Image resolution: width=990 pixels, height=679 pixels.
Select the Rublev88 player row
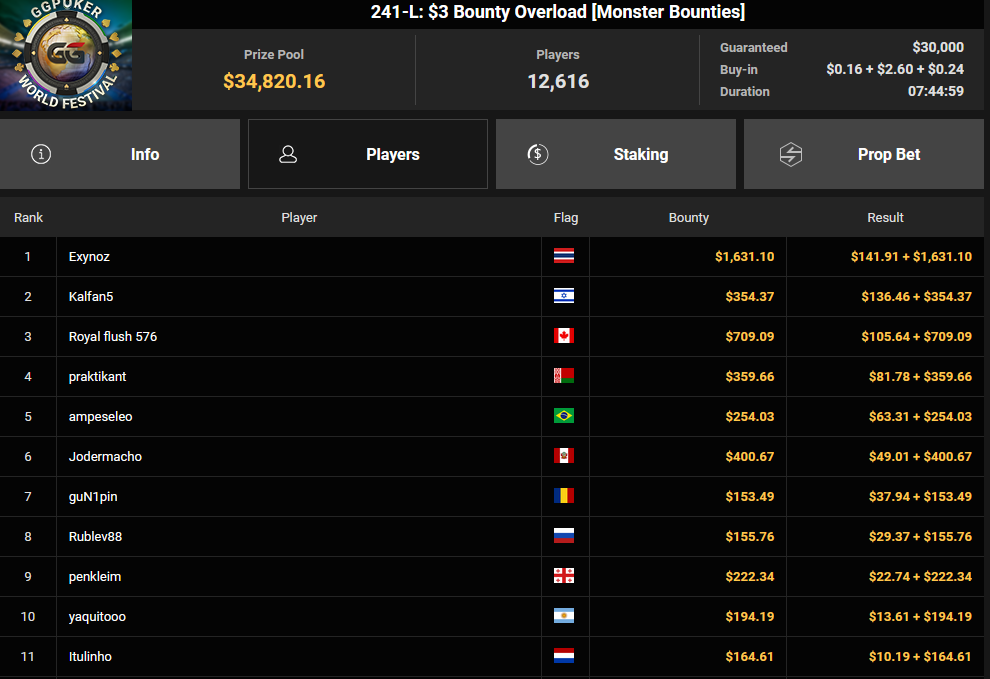coord(492,536)
